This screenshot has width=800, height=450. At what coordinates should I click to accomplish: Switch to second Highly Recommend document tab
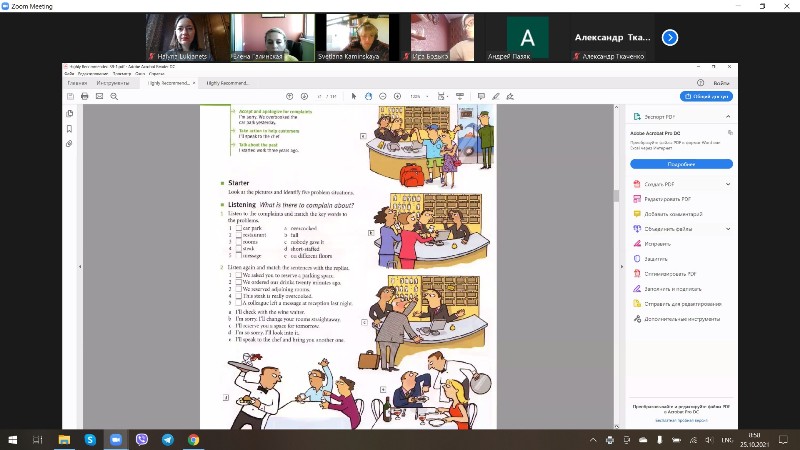pyautogui.click(x=228, y=83)
